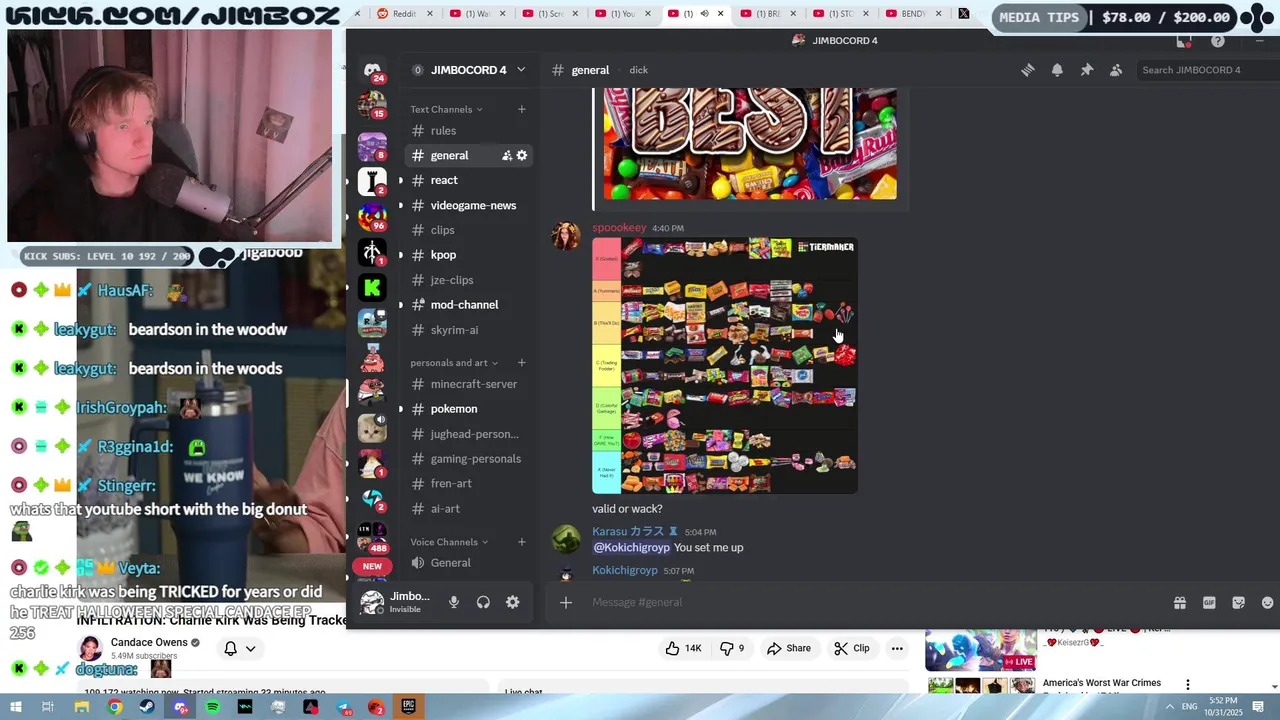Collapse the personals and art category

point(454,363)
